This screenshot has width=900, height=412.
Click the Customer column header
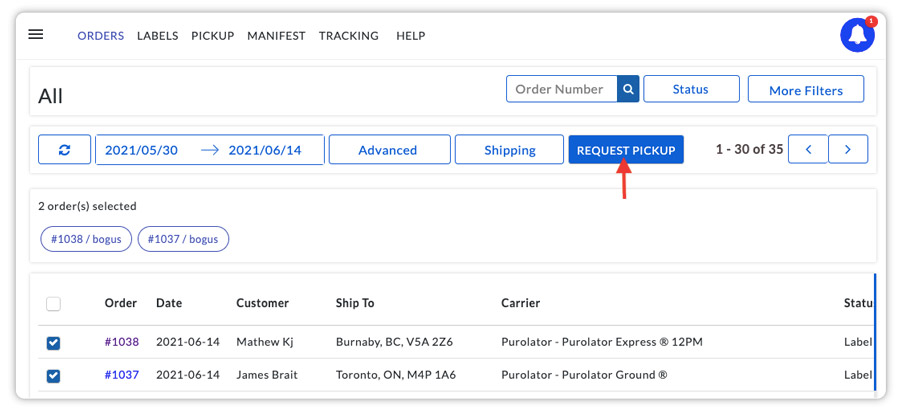(262, 303)
